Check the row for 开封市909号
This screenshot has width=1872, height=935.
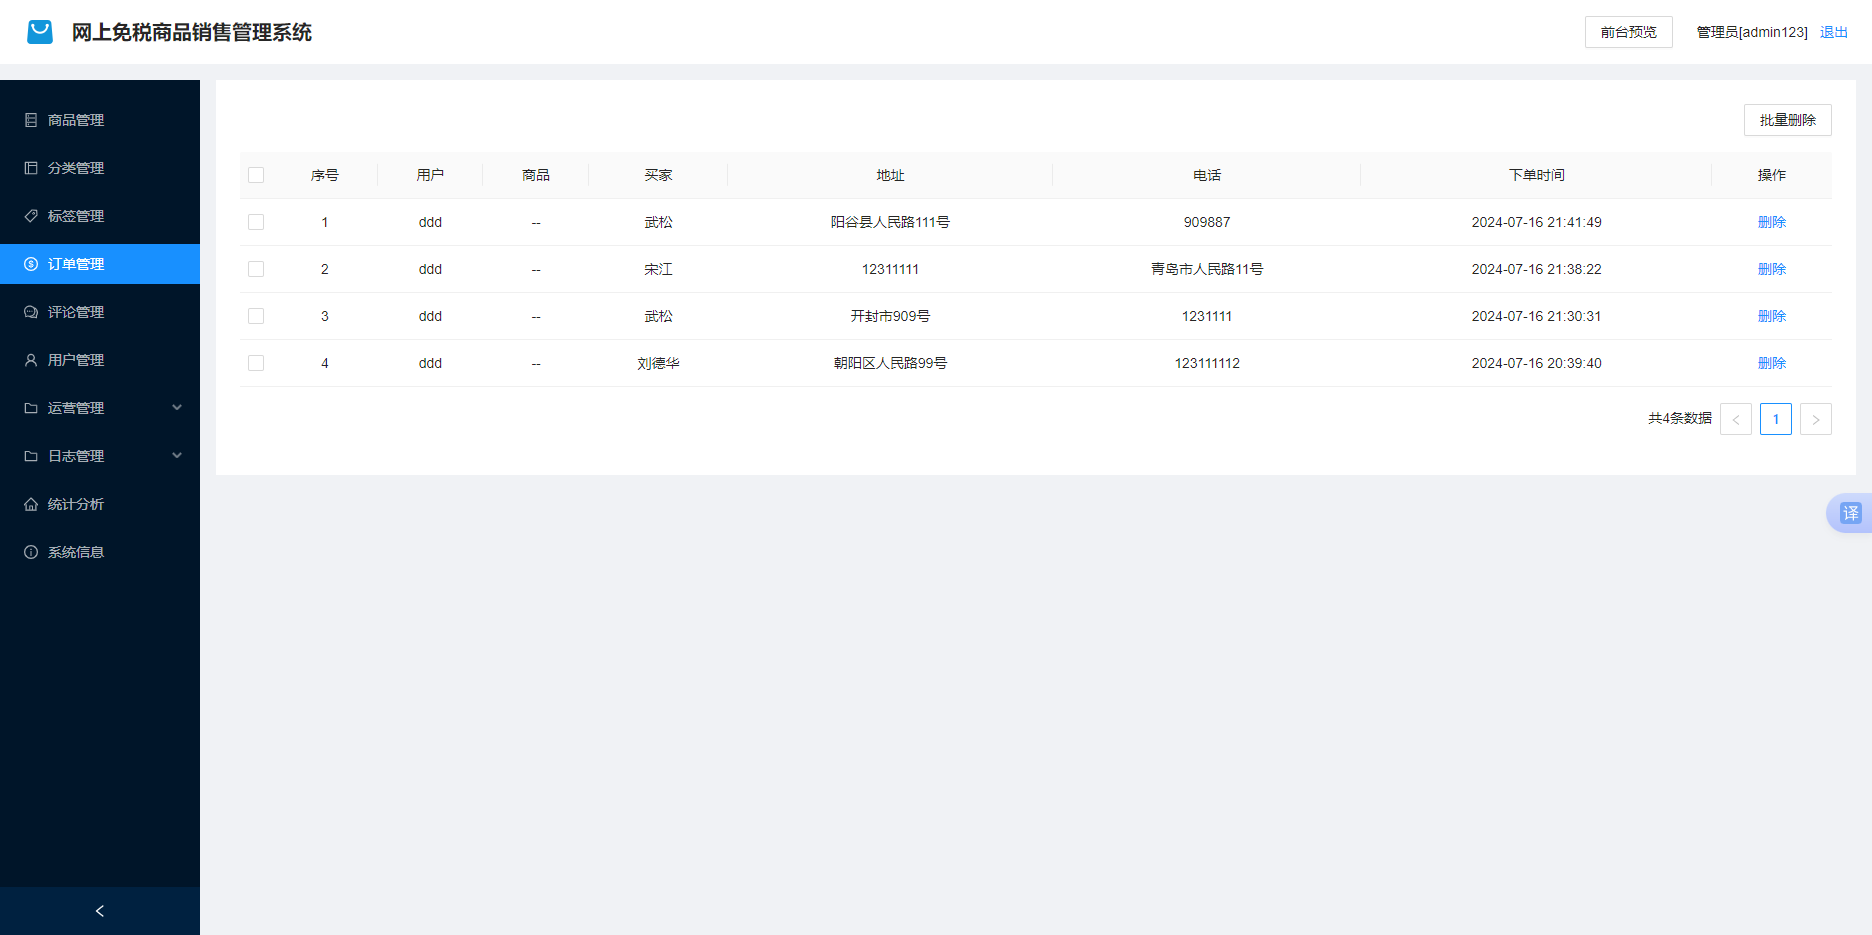click(x=256, y=316)
